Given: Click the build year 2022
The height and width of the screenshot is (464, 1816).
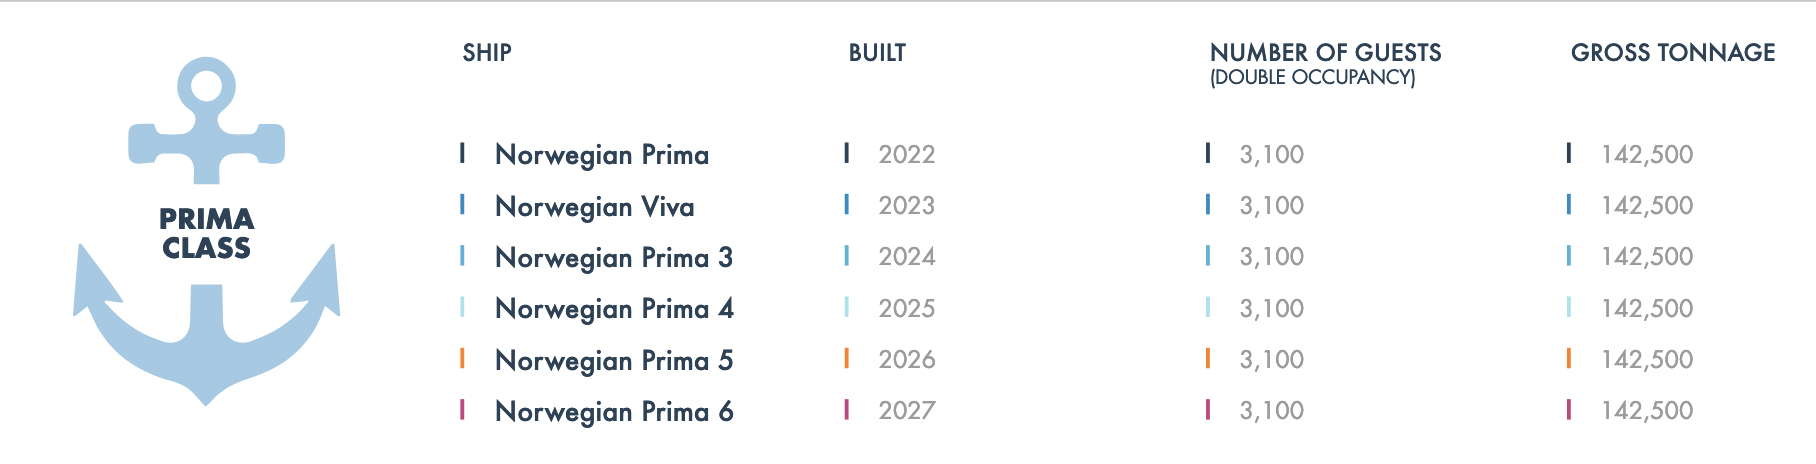Looking at the screenshot, I should click(907, 154).
